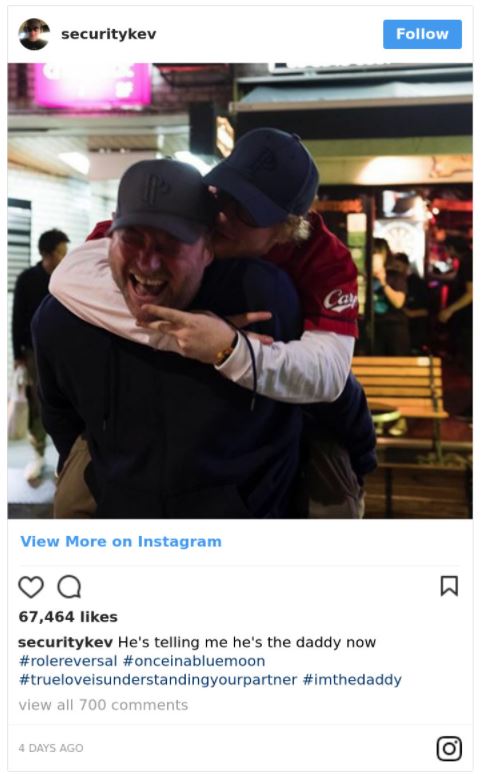483x779 pixels.
Task: View the 67,464 likes count
Action: (68, 617)
